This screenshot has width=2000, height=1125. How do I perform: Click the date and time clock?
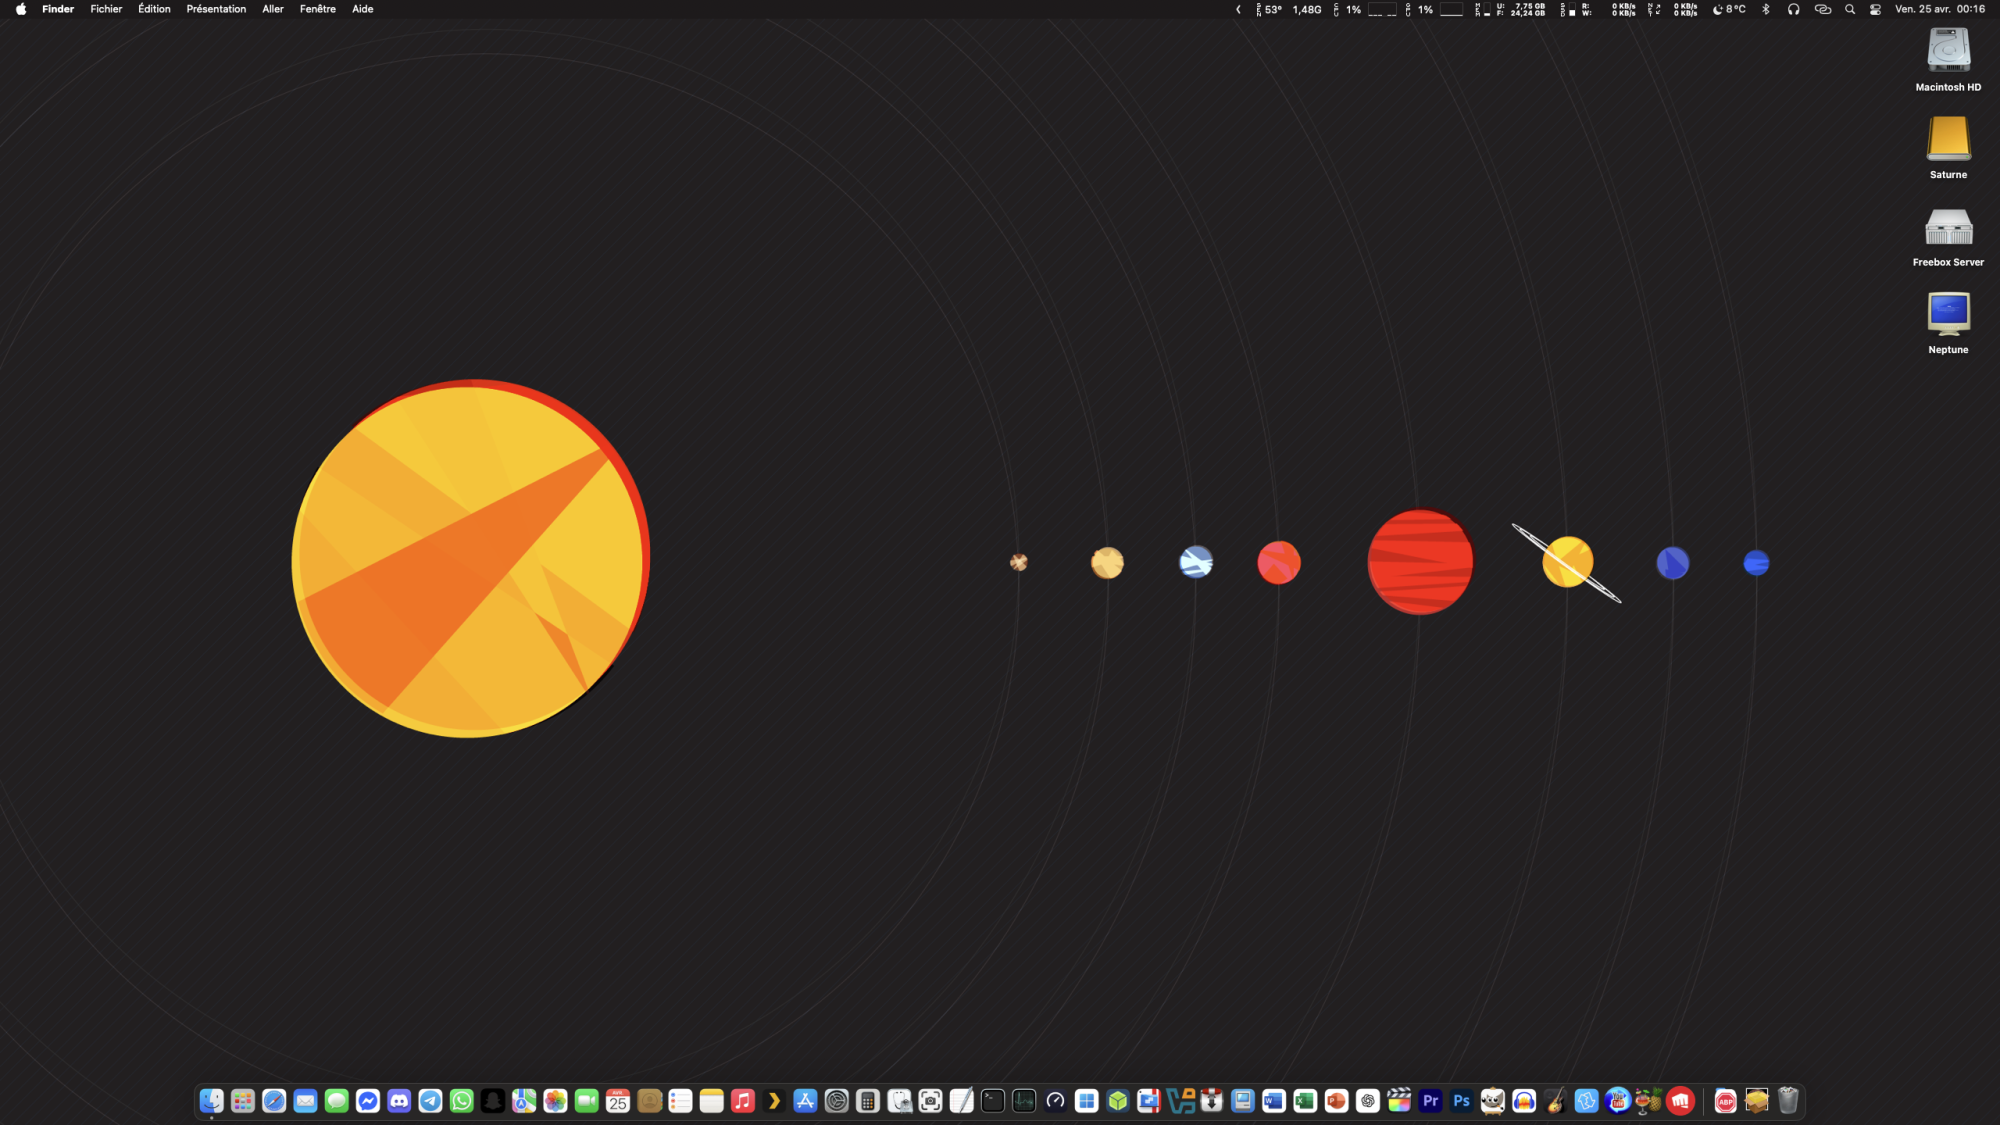[x=1939, y=9]
